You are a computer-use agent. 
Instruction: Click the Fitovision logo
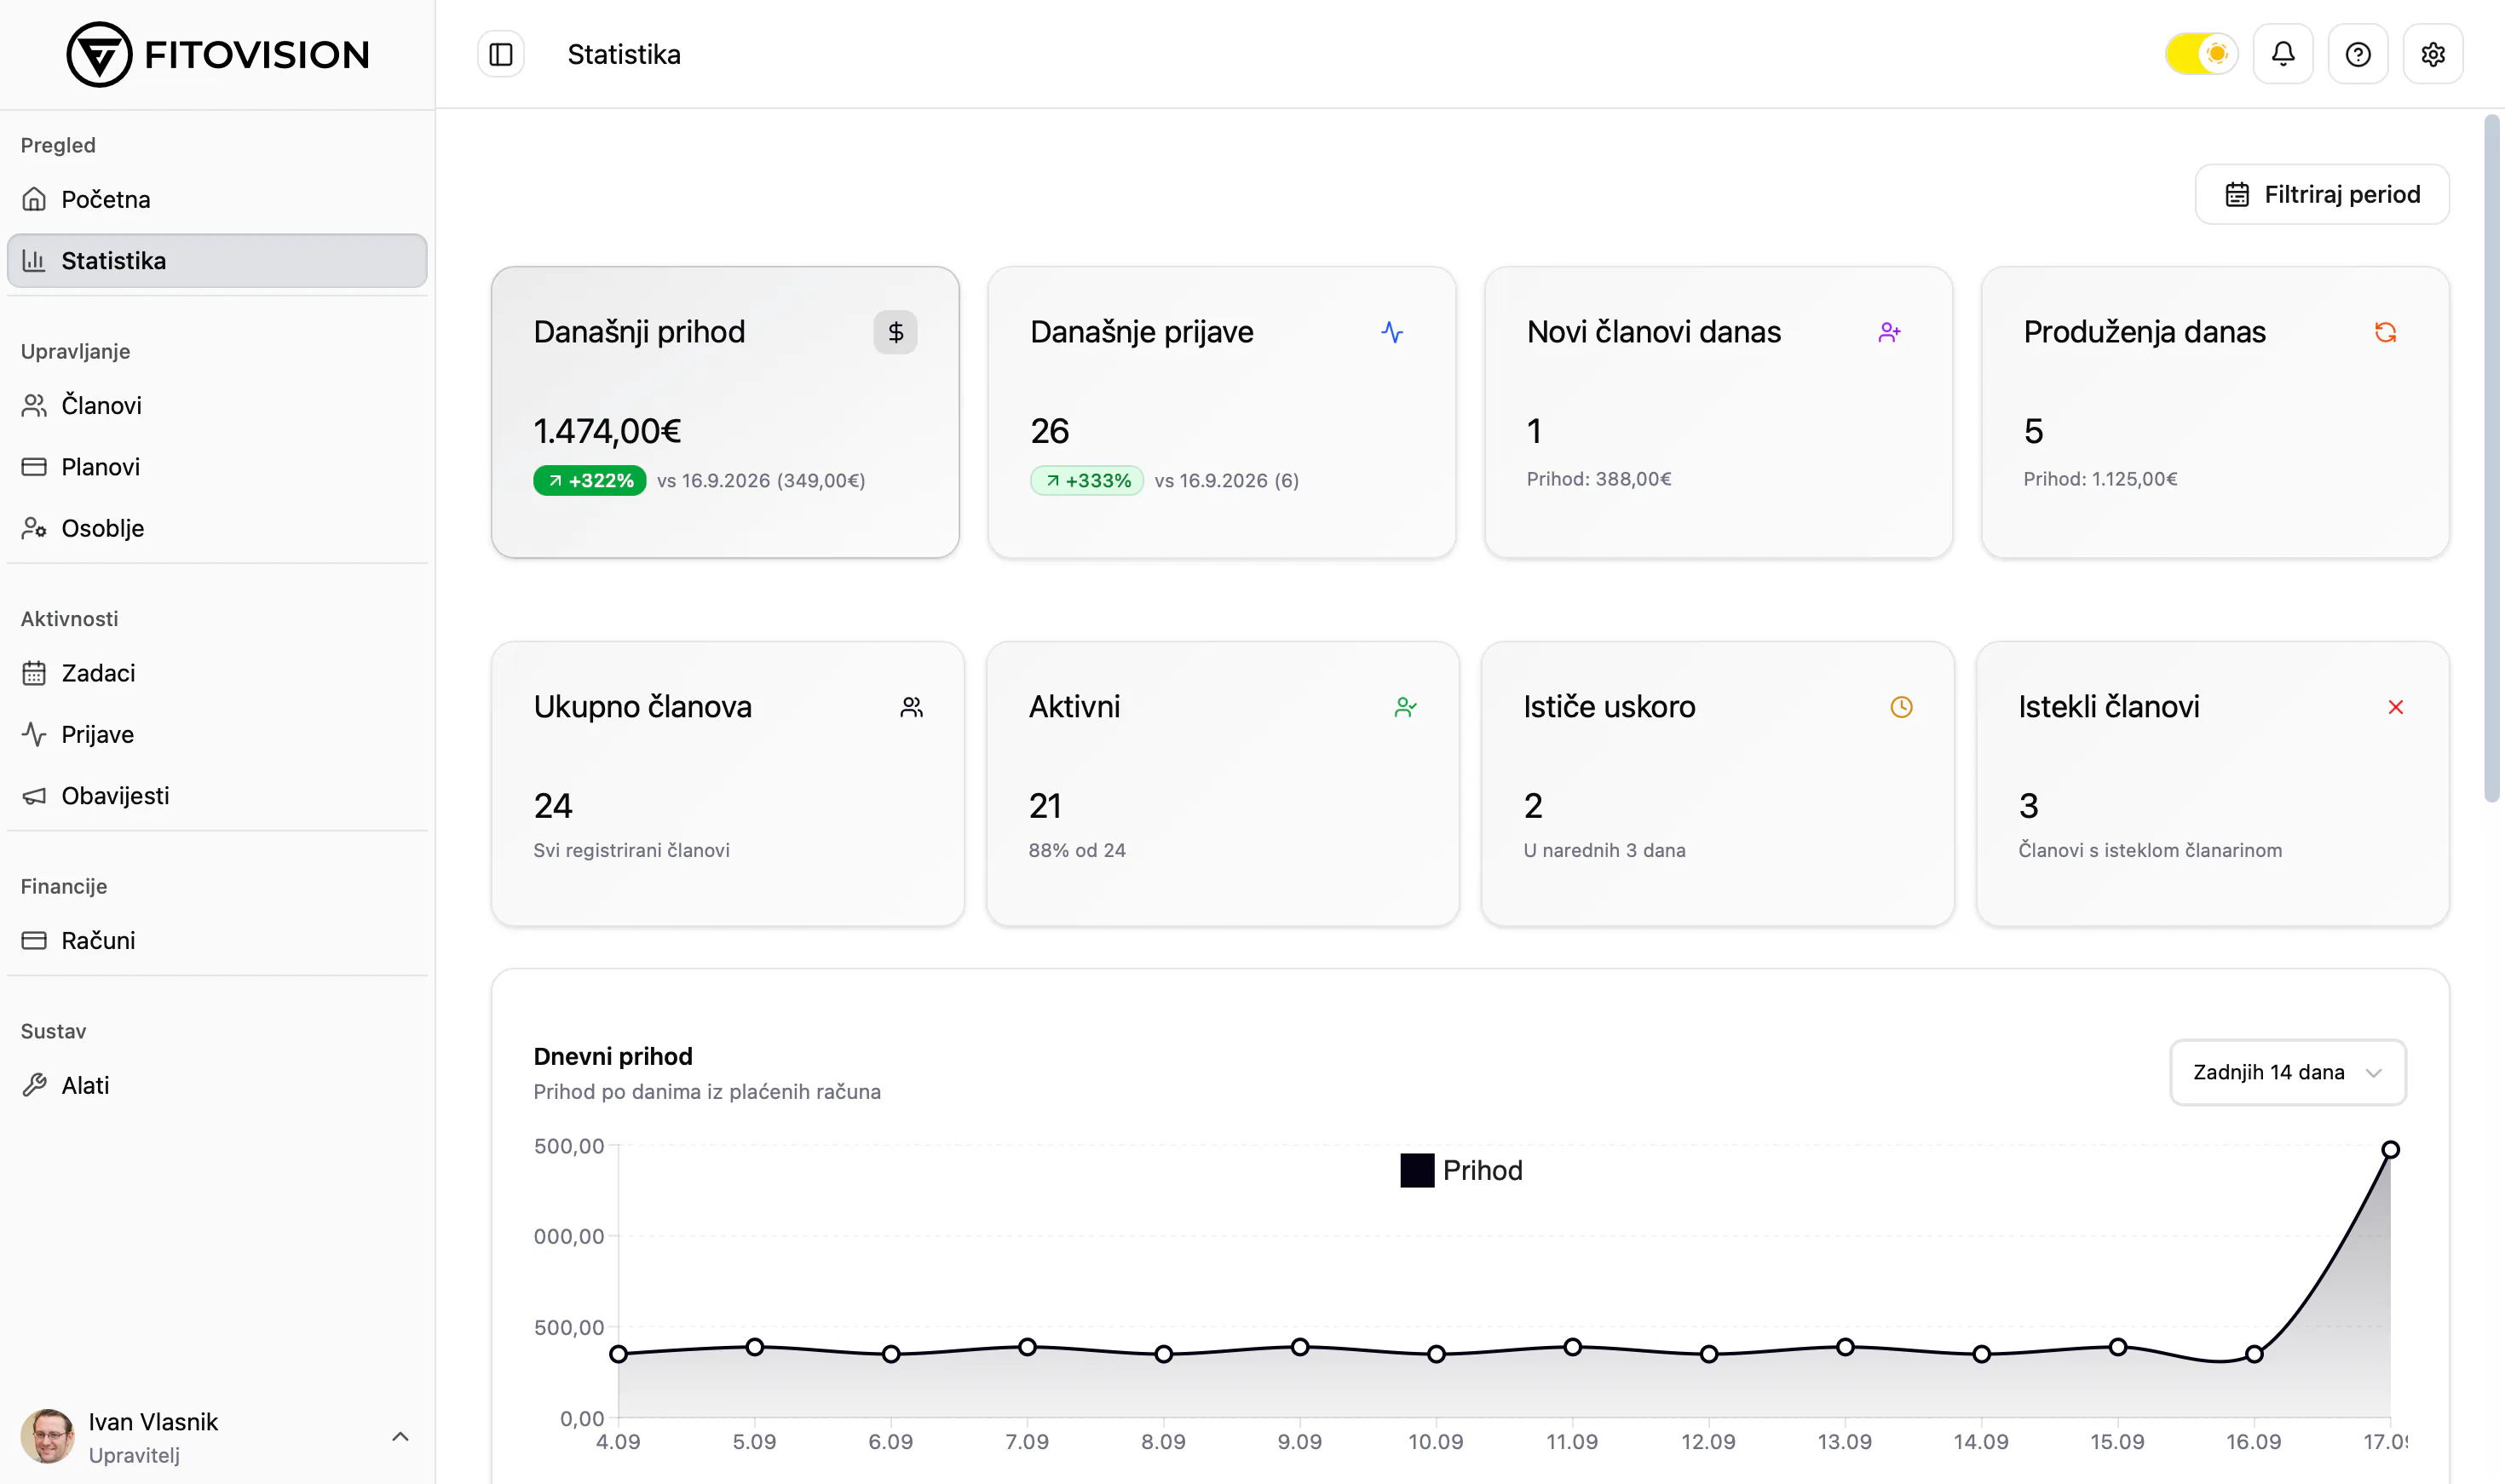(x=218, y=54)
